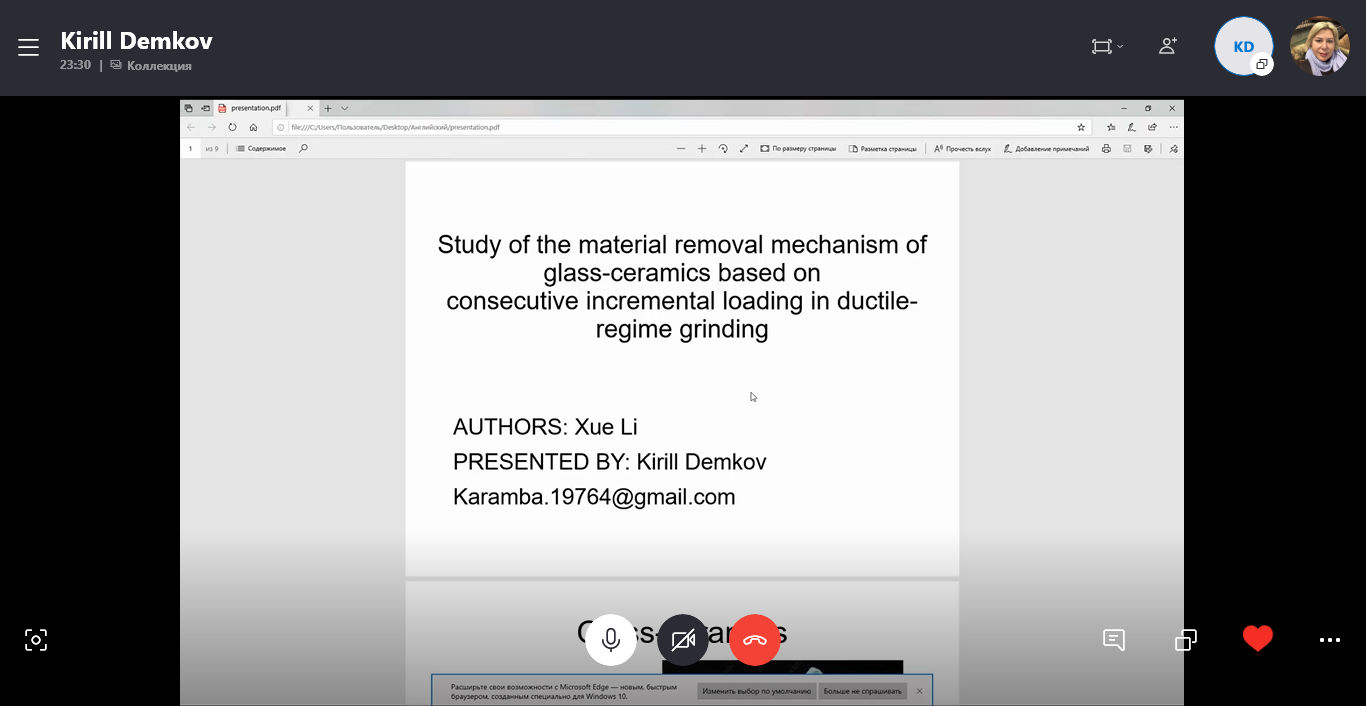Click the browser address bar with presentation.pdf path
Viewport: 1366px width, 706px height.
coord(680,128)
